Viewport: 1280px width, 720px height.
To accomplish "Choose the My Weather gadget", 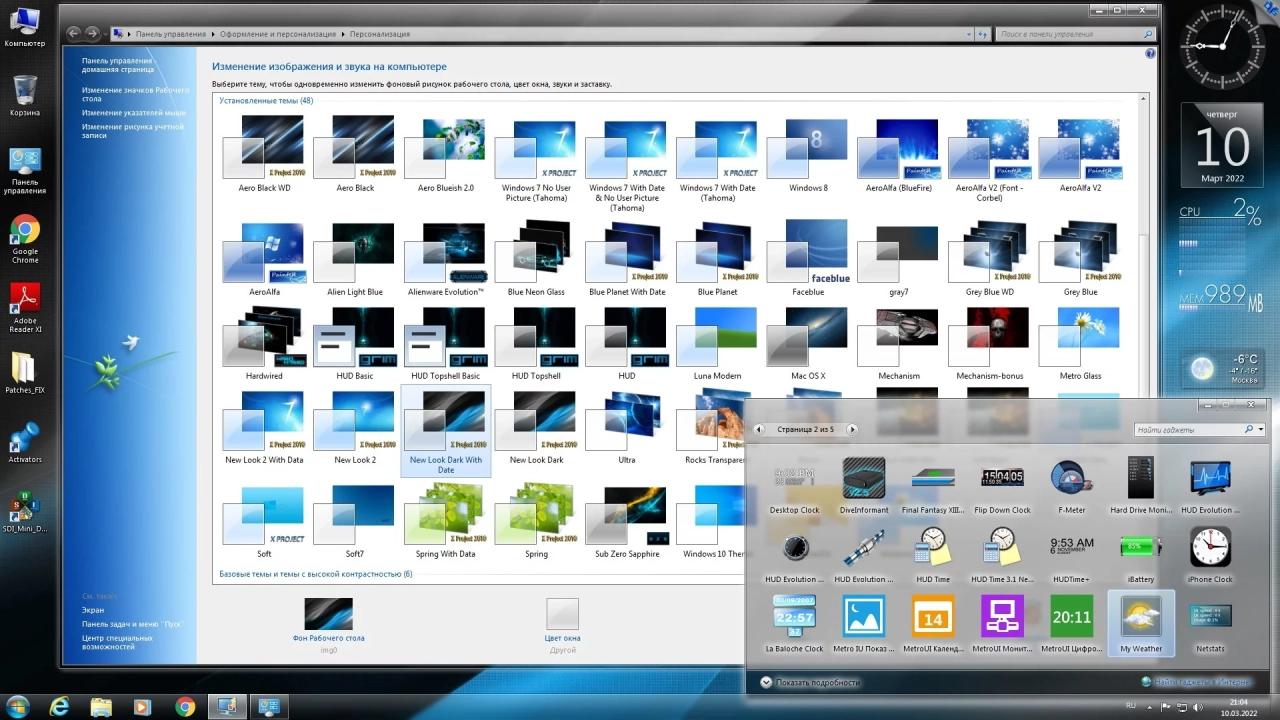I will [x=1141, y=622].
